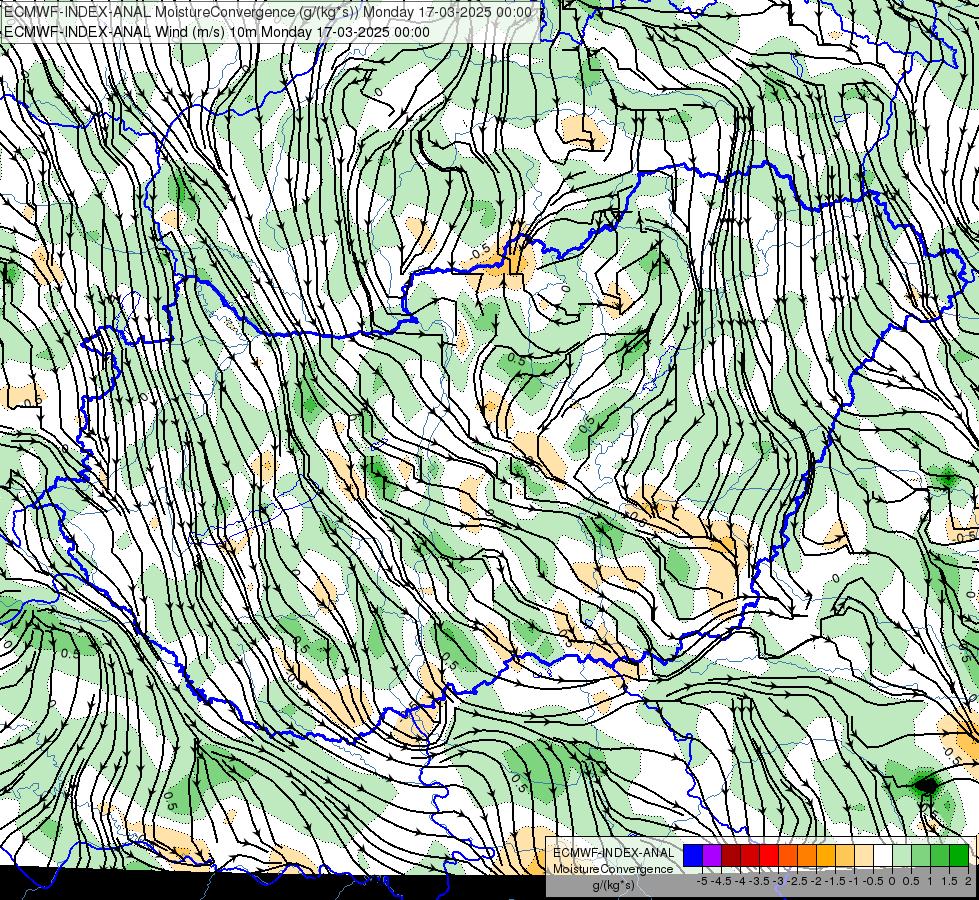
Task: Choose the amber swatch between -2 and -1.5
Action: [x=826, y=856]
